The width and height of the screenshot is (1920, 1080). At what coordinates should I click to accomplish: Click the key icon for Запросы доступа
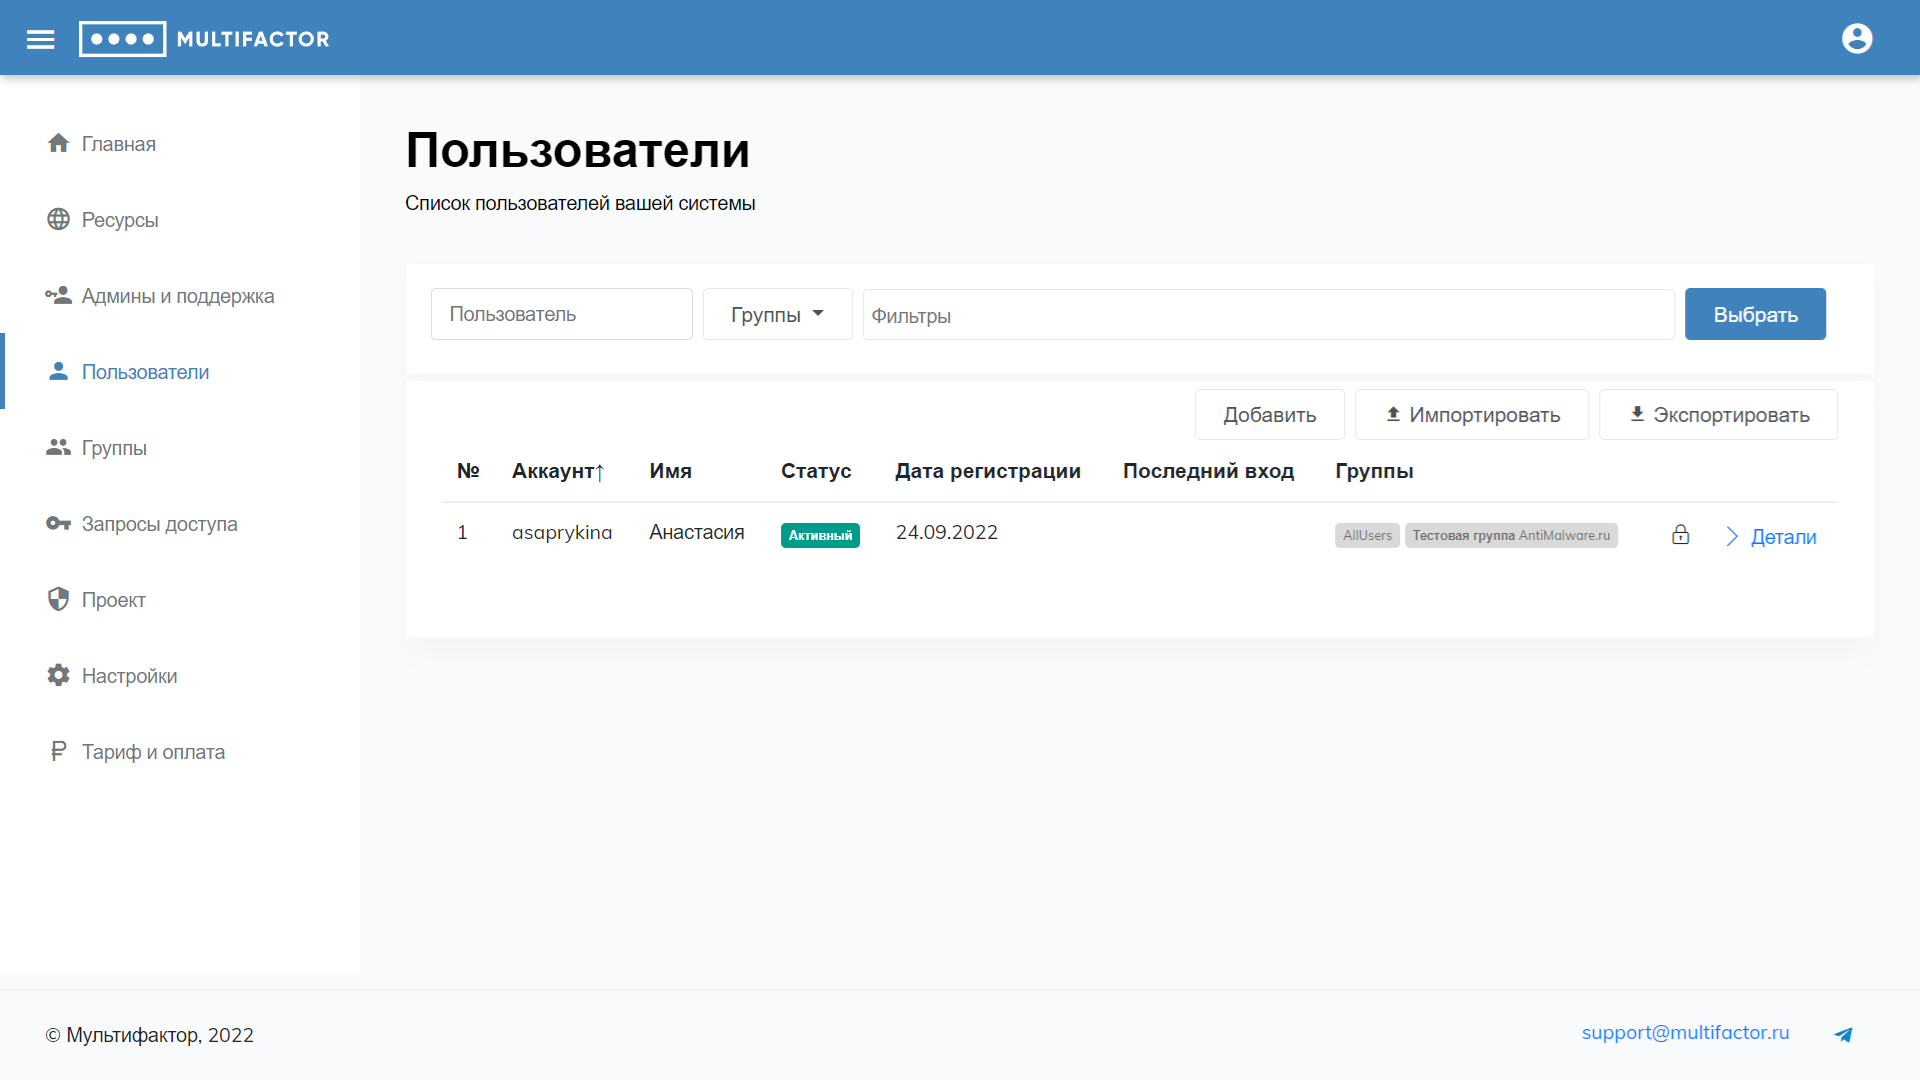[58, 523]
